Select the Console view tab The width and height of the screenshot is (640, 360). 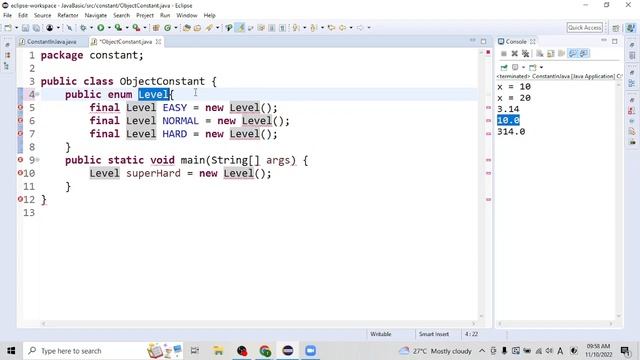coord(516,42)
